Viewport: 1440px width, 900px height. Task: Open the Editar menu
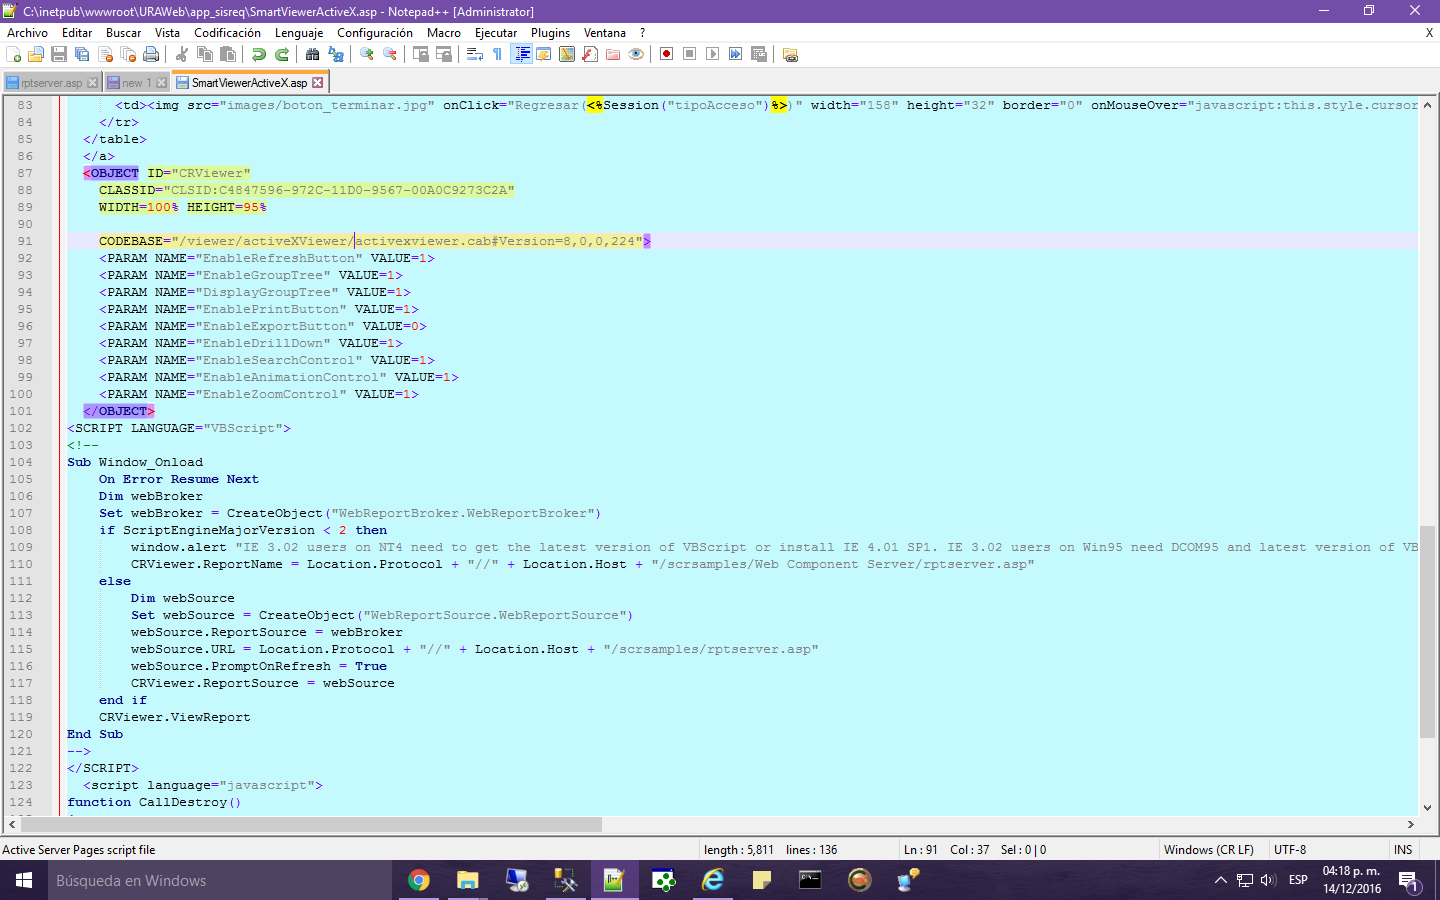coord(77,33)
